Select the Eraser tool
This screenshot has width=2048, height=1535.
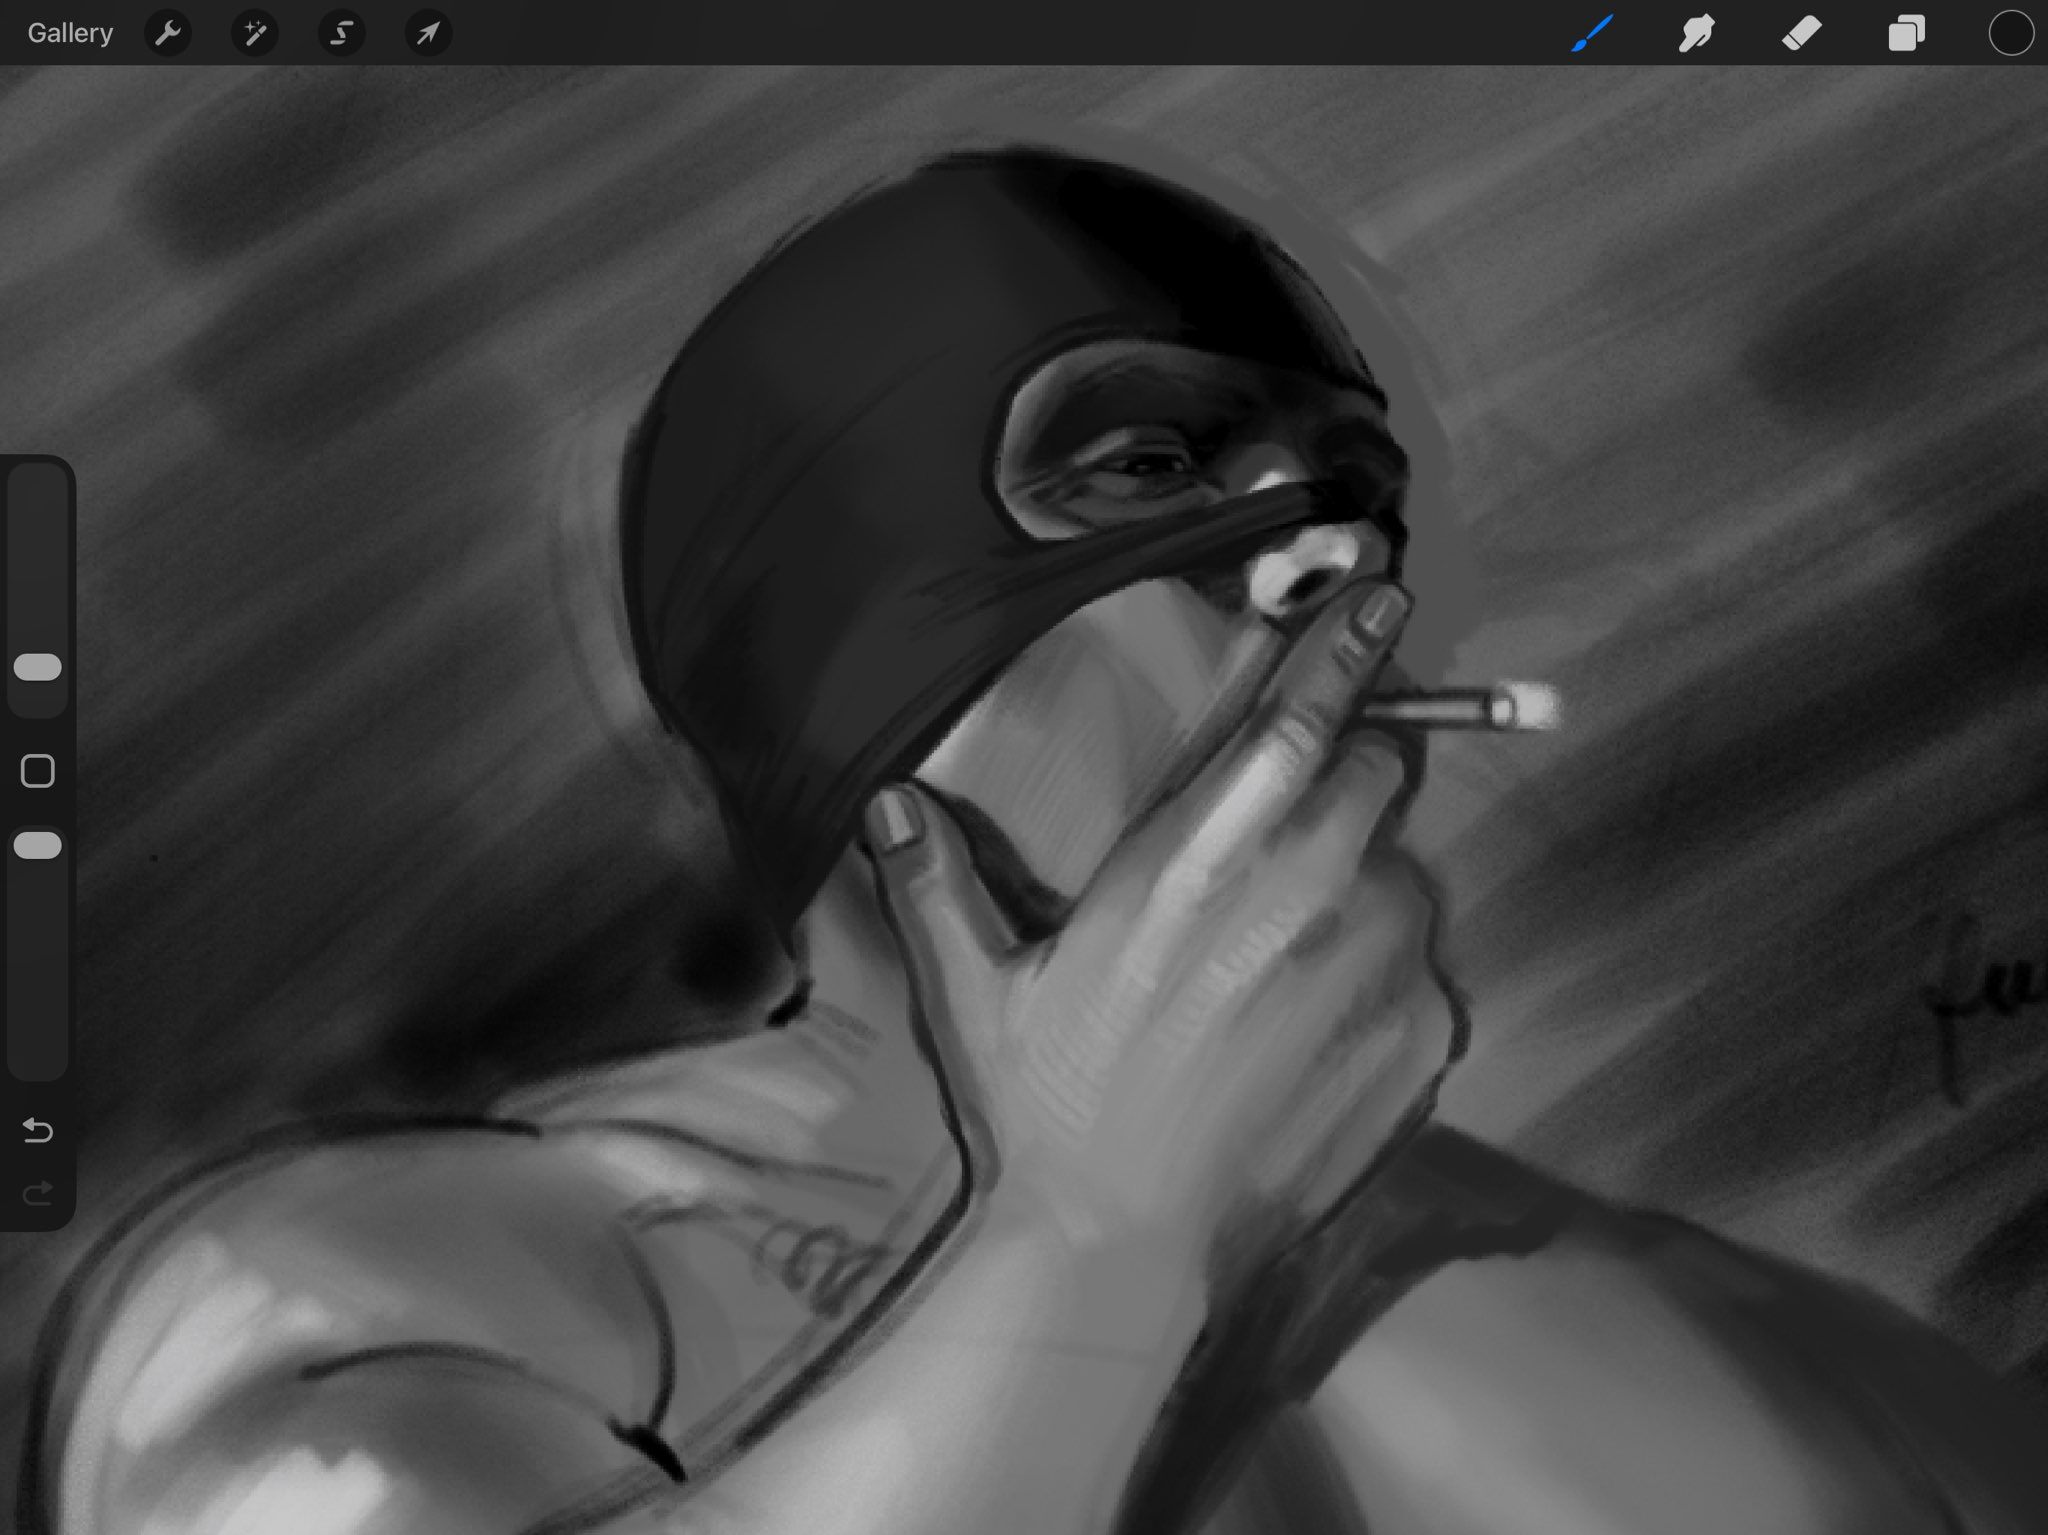click(x=1802, y=34)
